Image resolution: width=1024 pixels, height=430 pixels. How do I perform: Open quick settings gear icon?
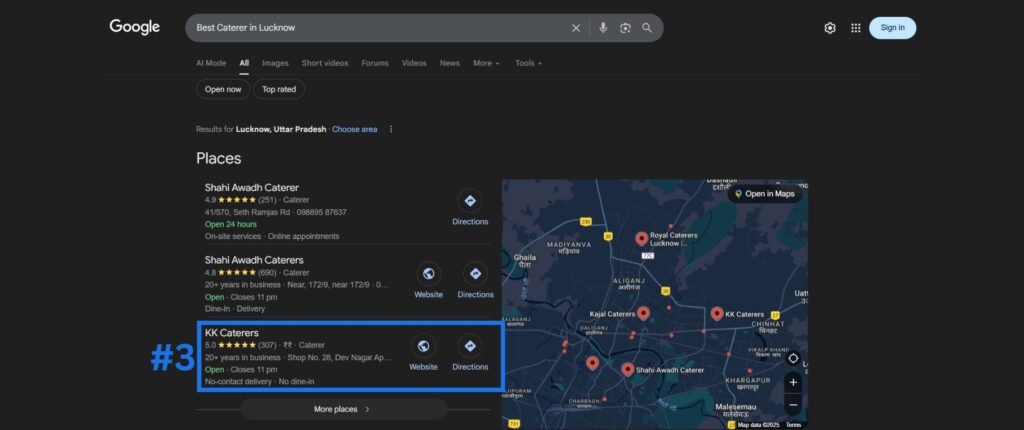click(829, 28)
